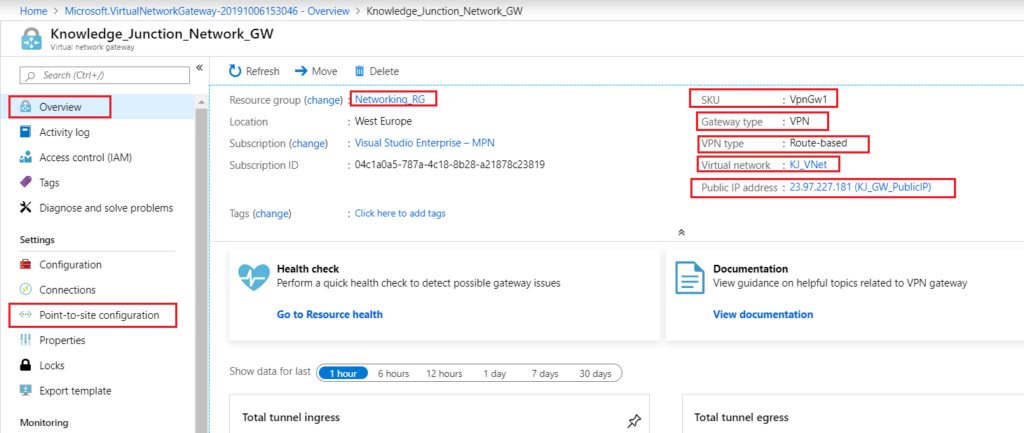Collapse the essentials section chevron

(x=681, y=232)
